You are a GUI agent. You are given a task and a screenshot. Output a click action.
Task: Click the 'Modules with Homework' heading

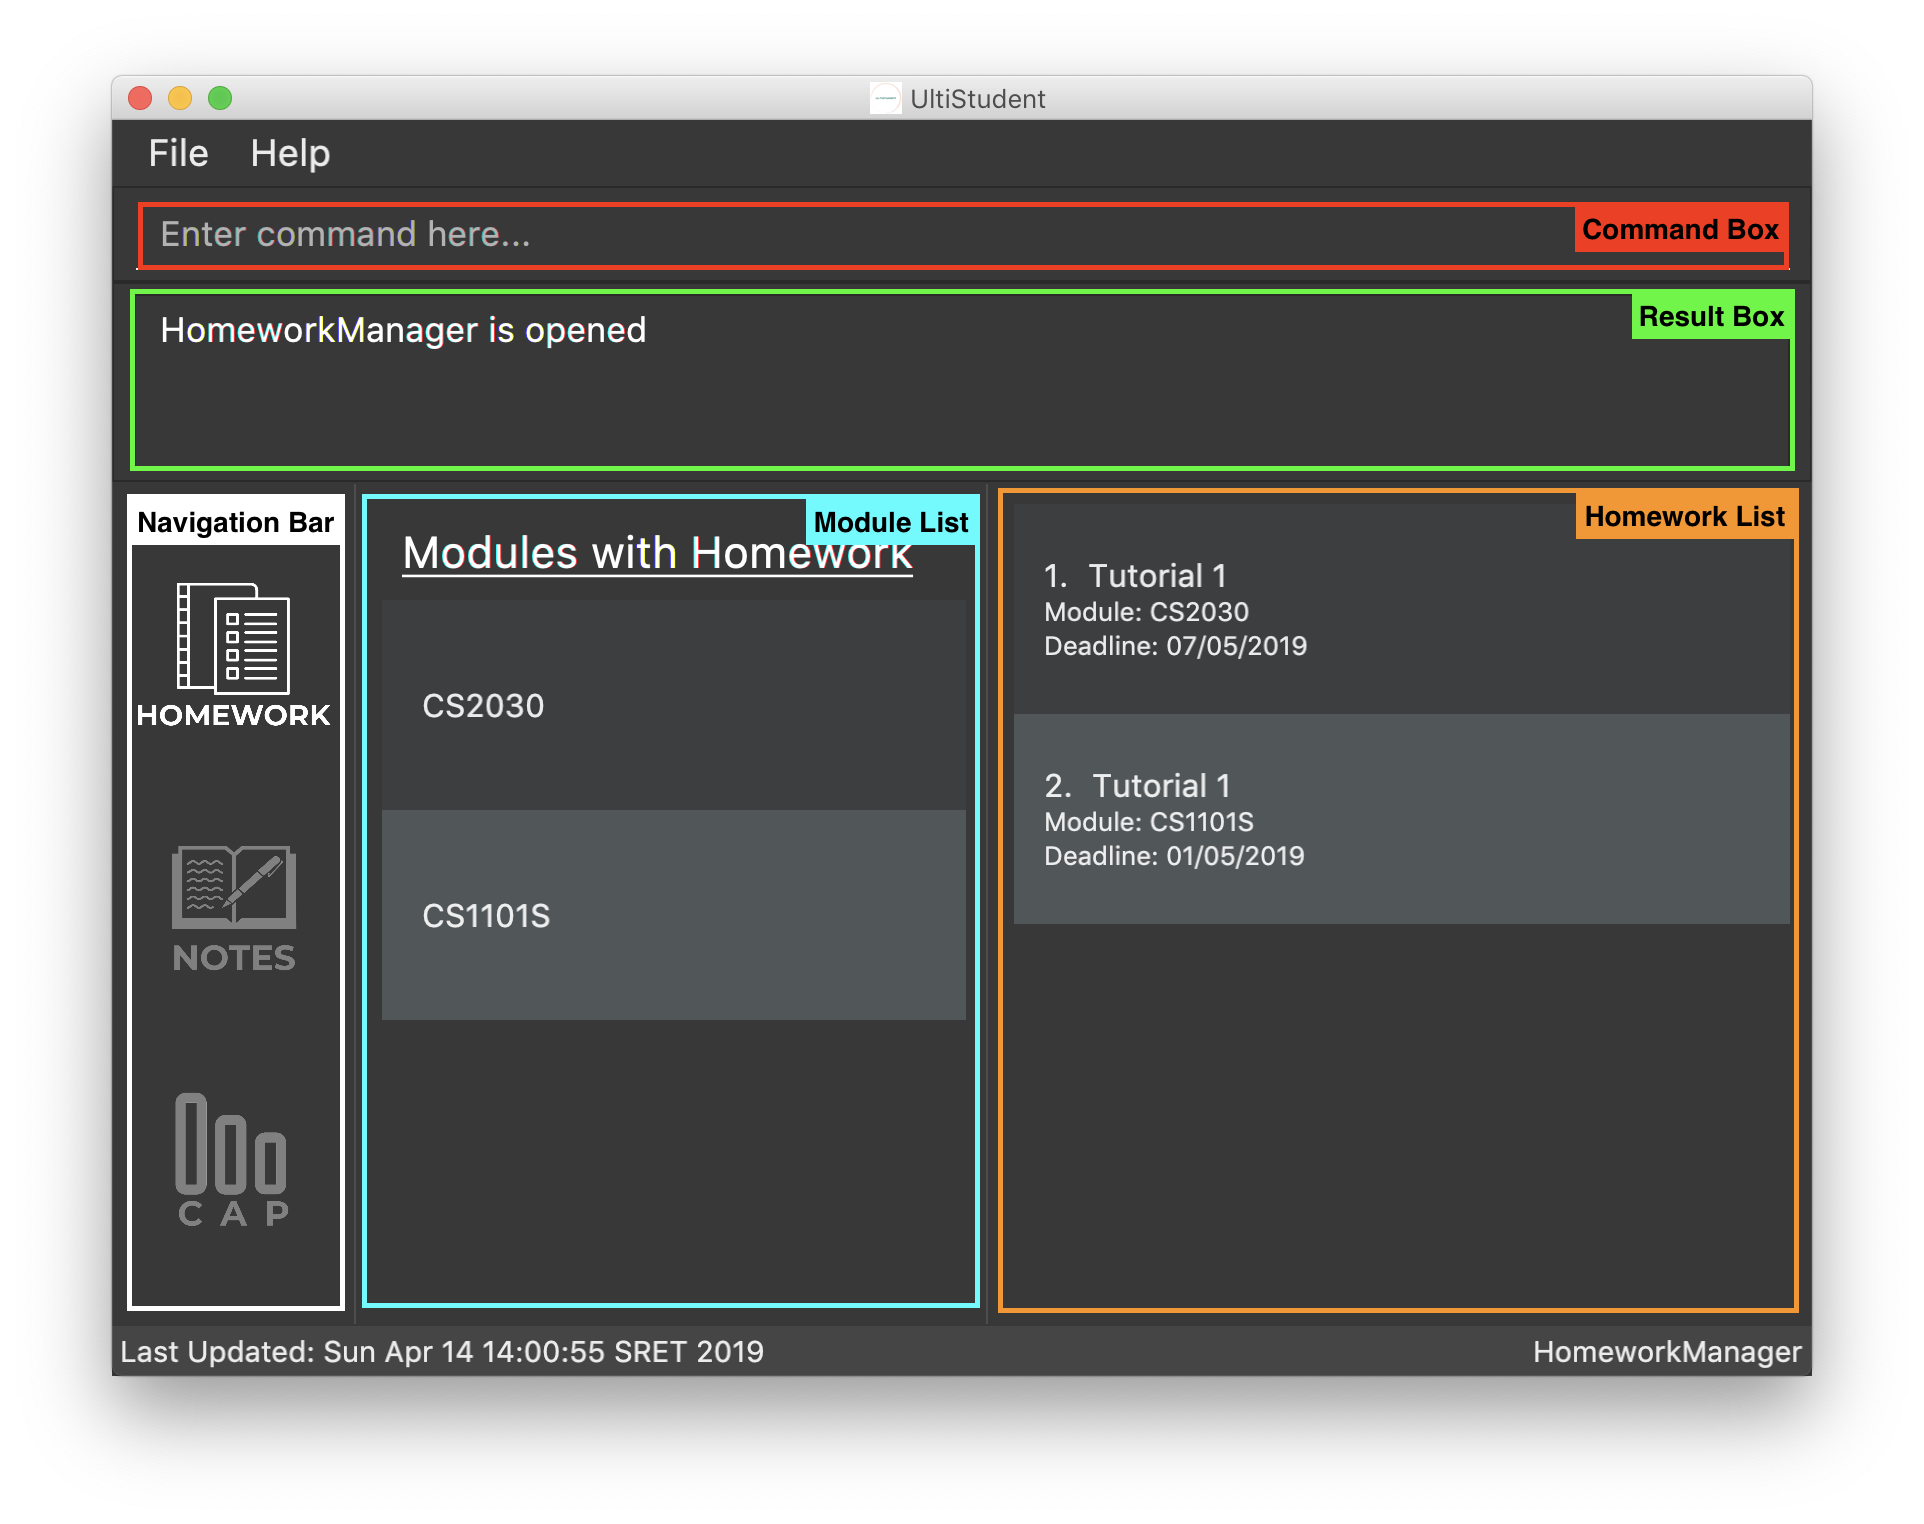(657, 553)
